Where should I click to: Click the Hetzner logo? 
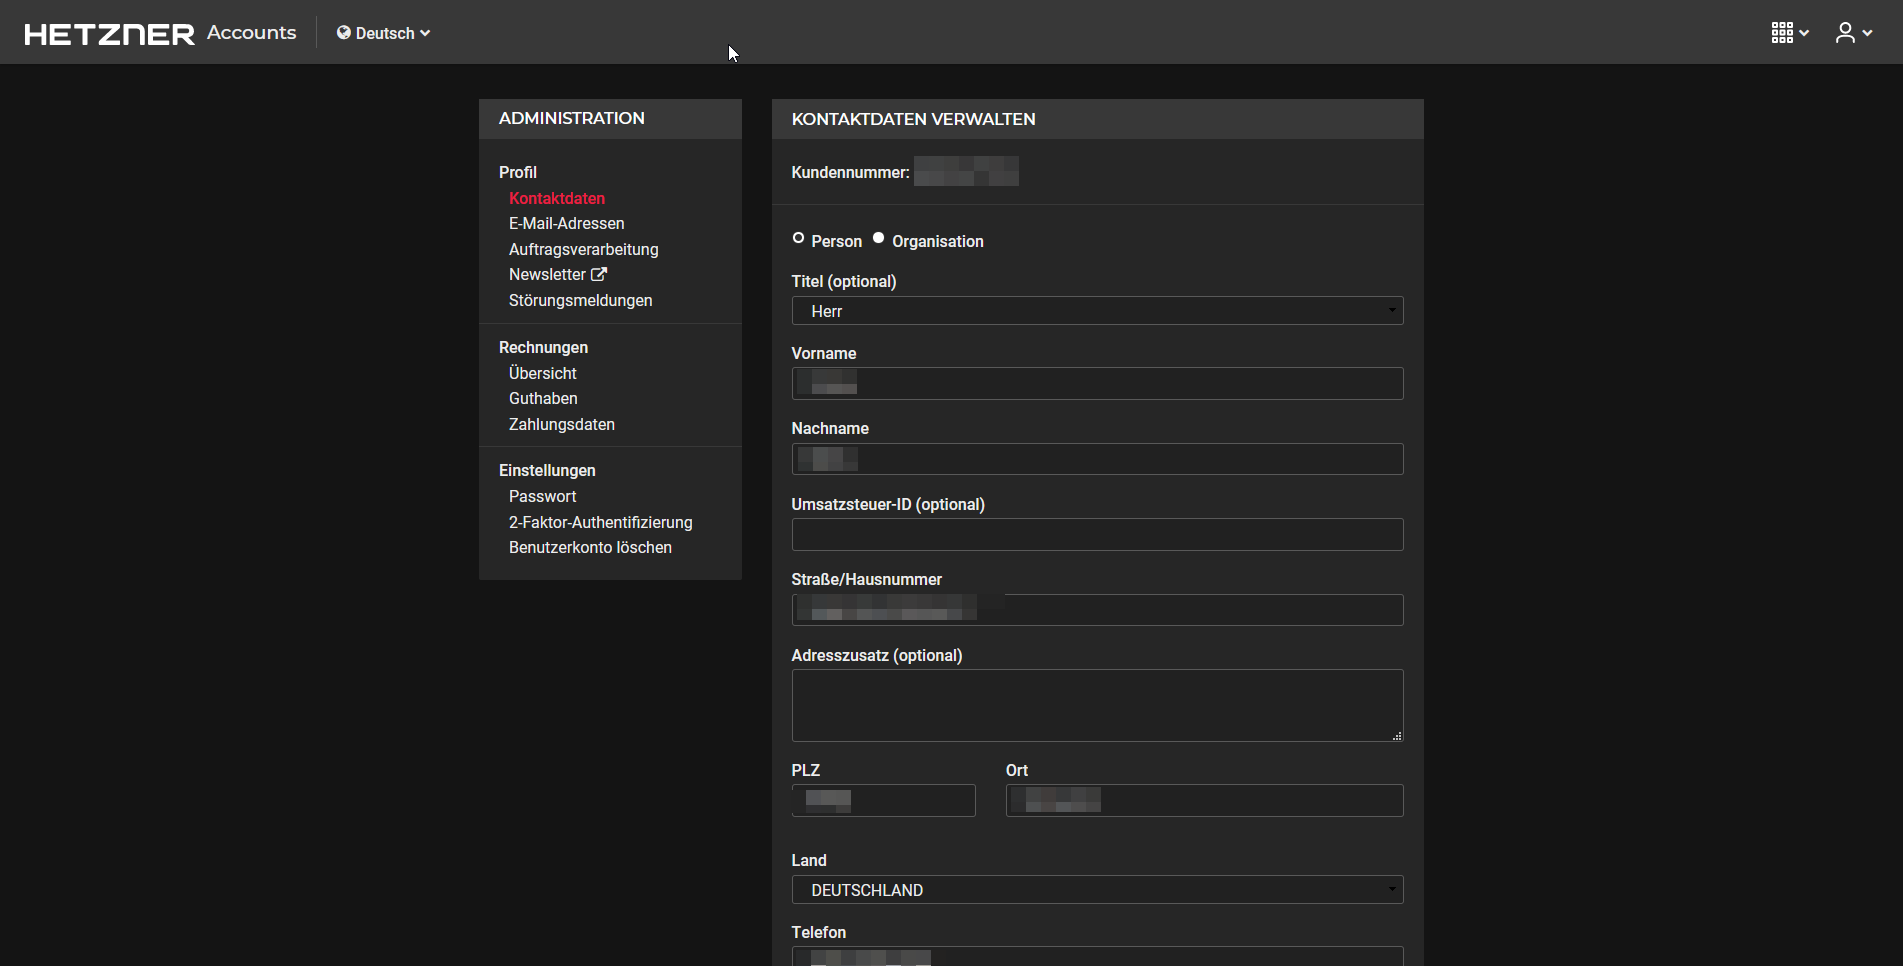109,34
